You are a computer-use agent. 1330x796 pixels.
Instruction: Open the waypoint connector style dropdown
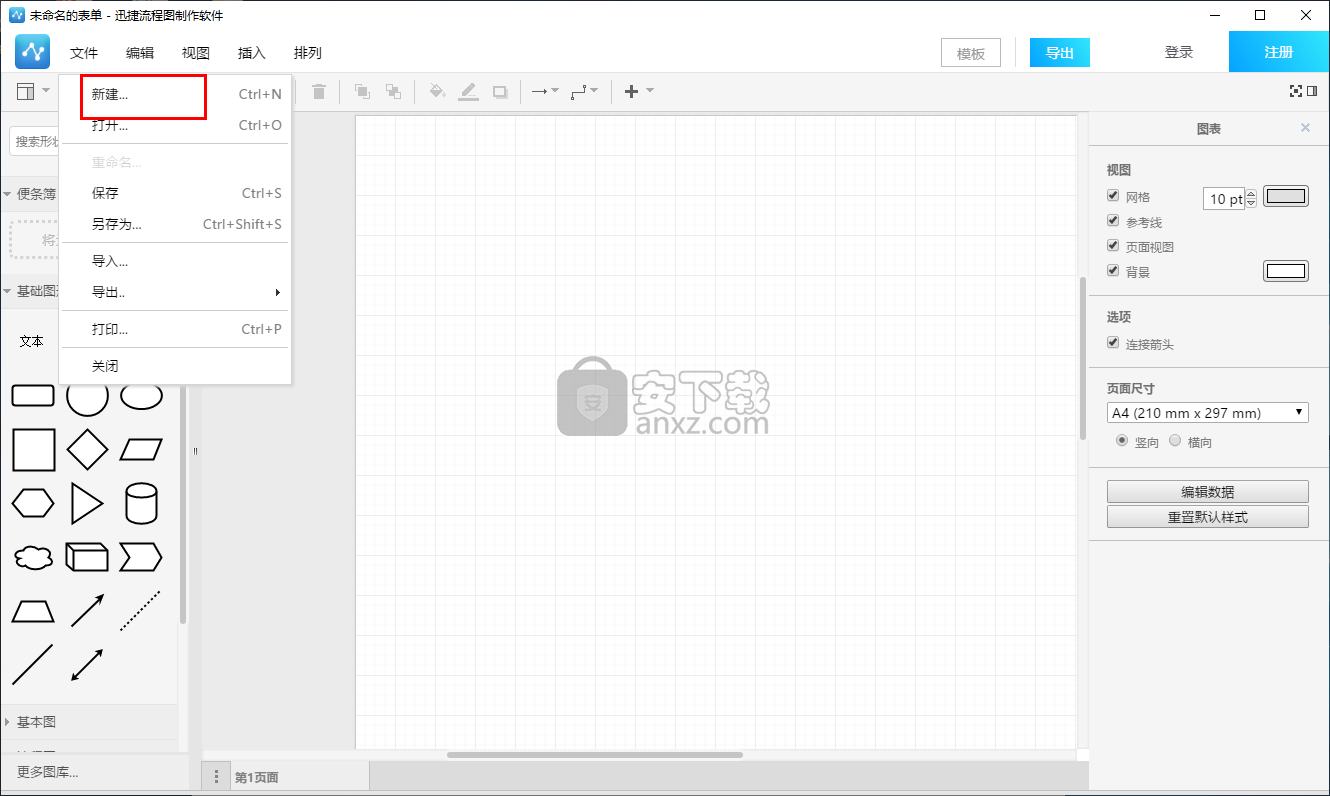pyautogui.click(x=585, y=92)
